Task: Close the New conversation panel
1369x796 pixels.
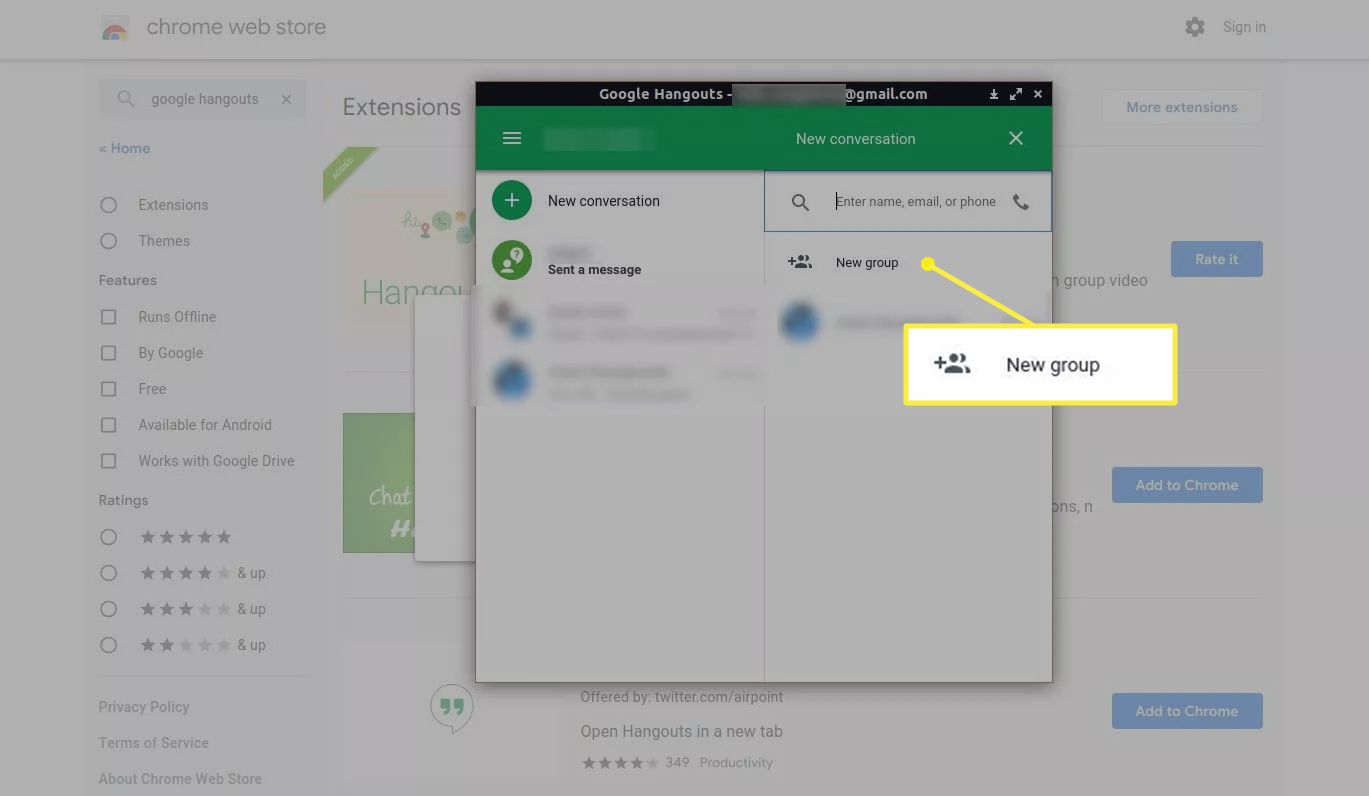Action: pyautogui.click(x=1016, y=138)
